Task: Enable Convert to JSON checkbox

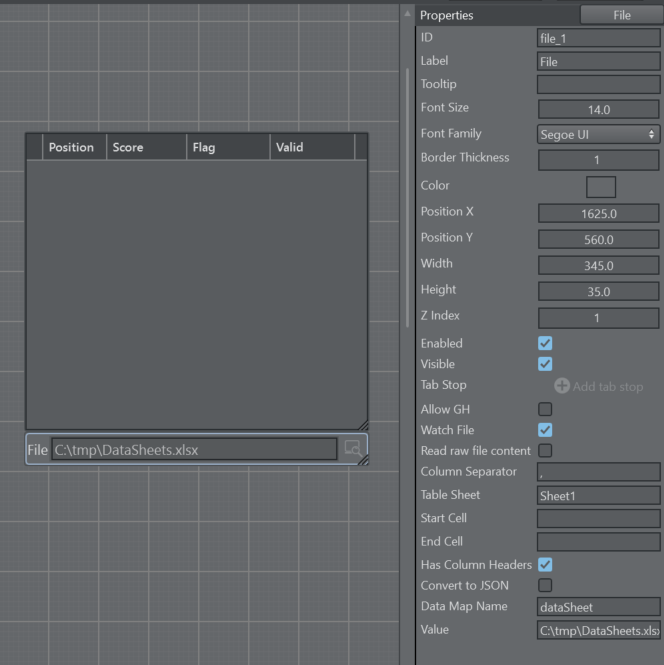Action: coord(545,585)
